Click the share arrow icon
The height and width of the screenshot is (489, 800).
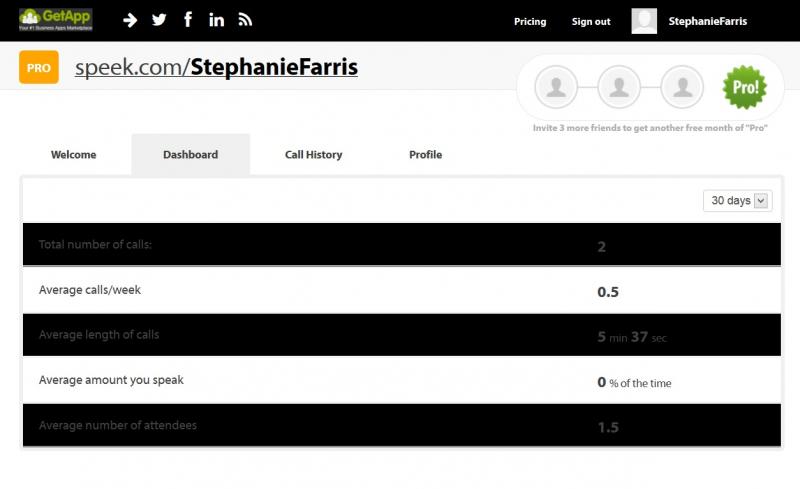[x=130, y=20]
